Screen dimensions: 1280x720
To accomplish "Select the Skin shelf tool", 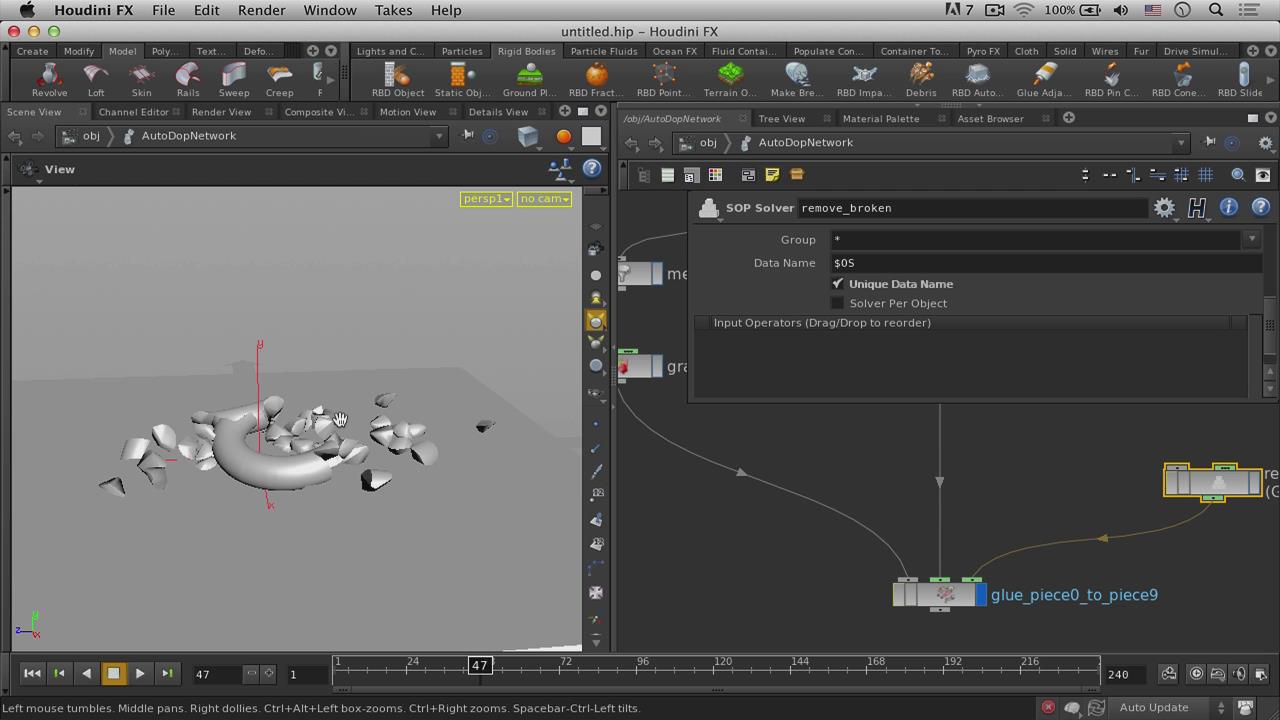I will point(142,80).
